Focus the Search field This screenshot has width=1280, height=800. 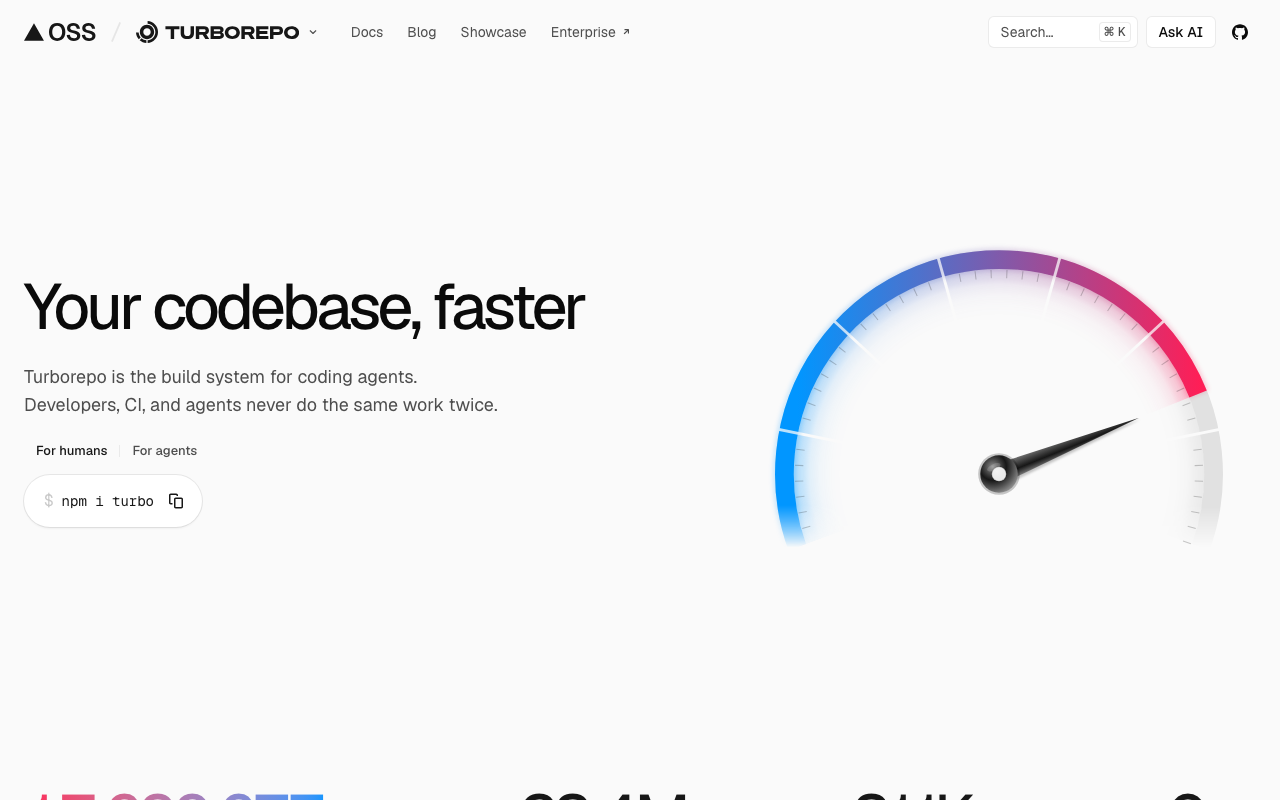pyautogui.click(x=1063, y=32)
